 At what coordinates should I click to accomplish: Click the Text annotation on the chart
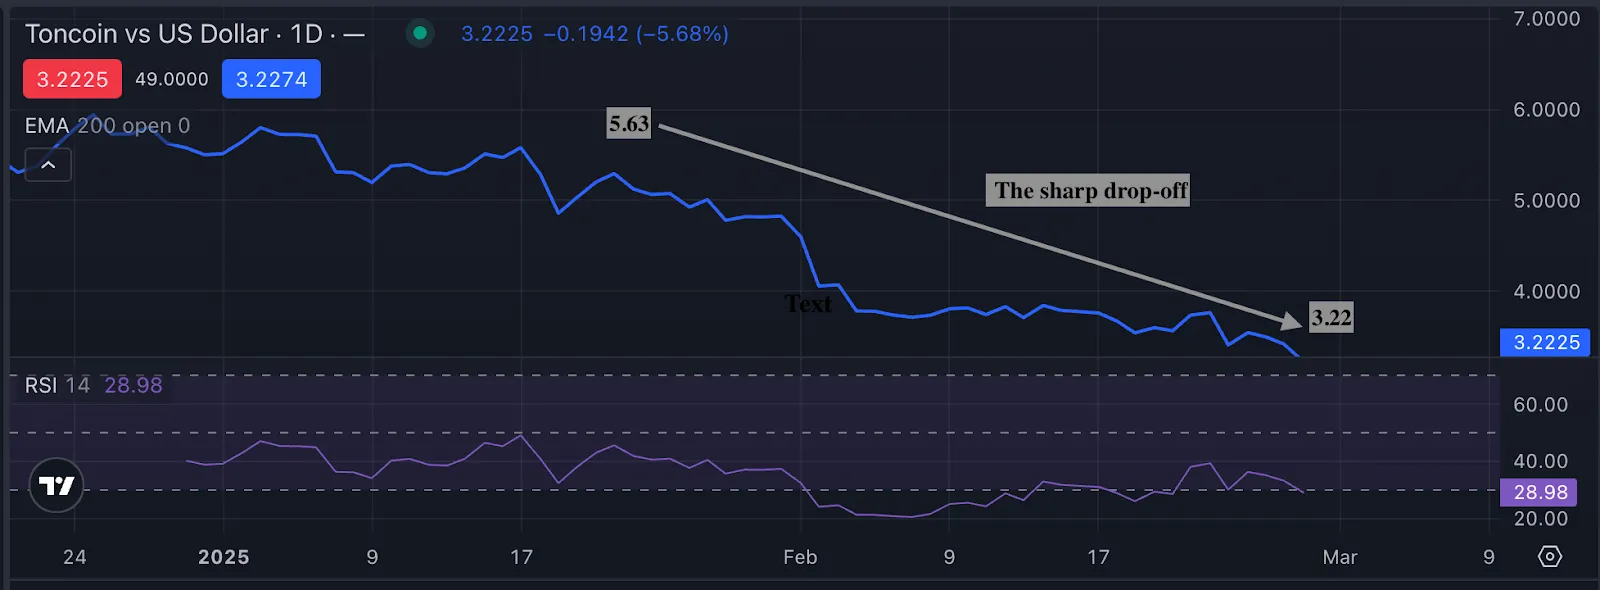(x=809, y=304)
